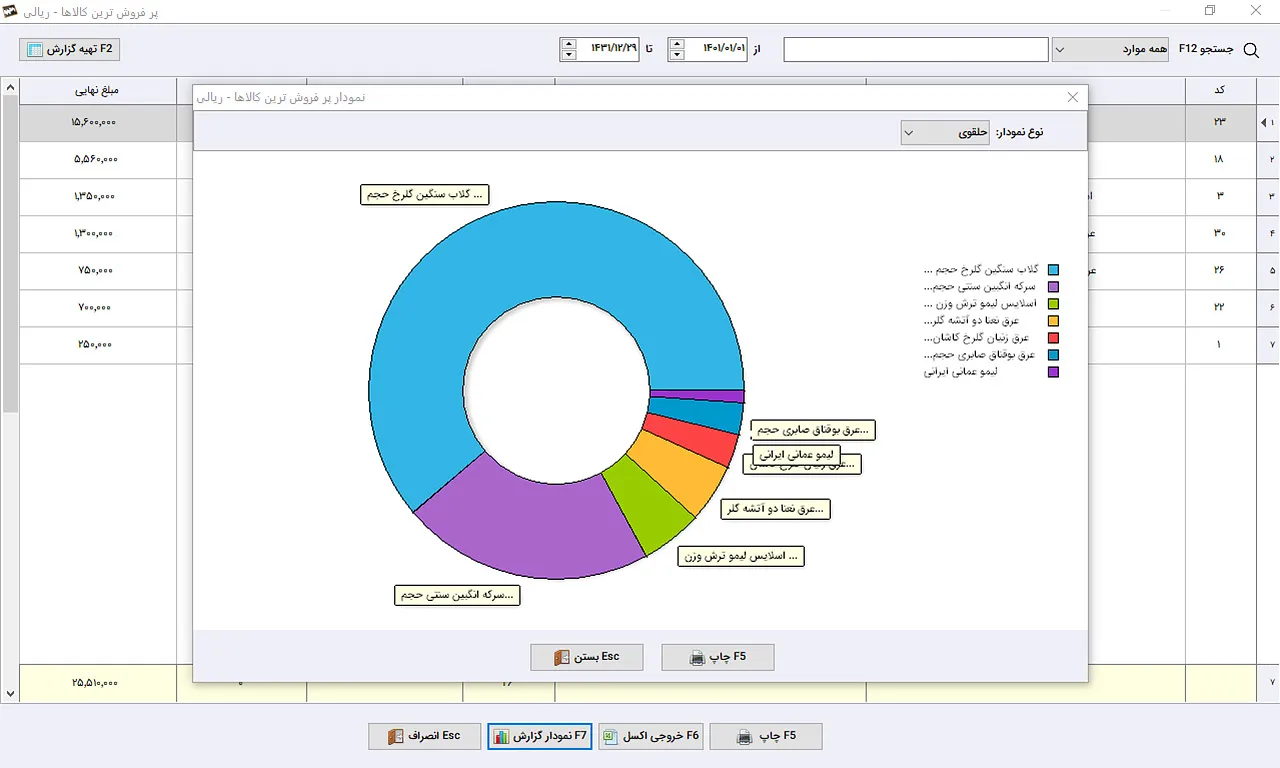The height and width of the screenshot is (768, 1280).
Task: Click the کد column header
Action: point(1219,90)
